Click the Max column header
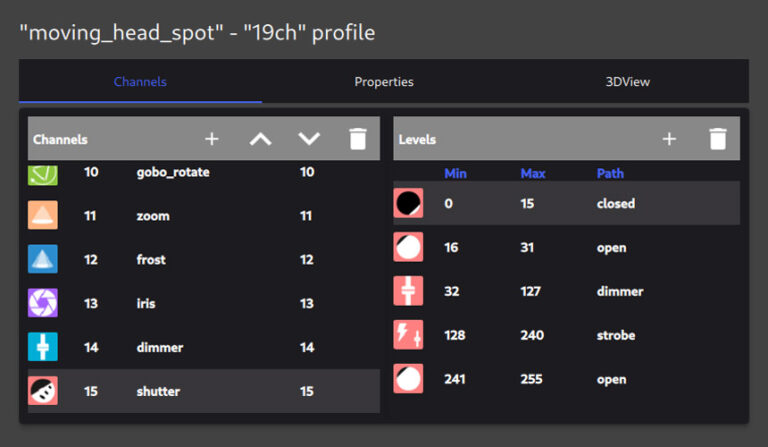The width and height of the screenshot is (768, 447). pos(533,173)
